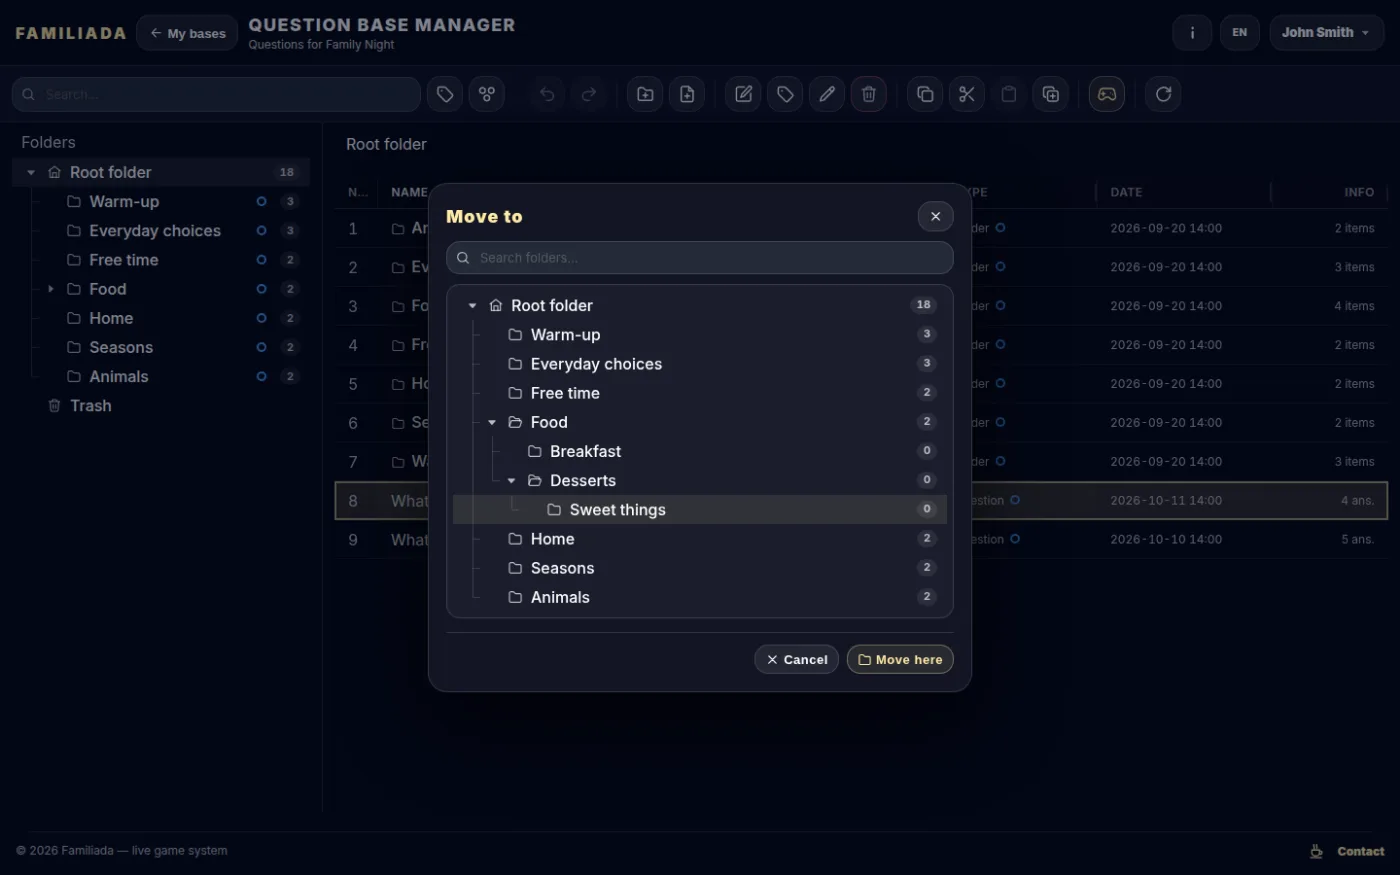Click the new folder toolbar icon
1400x875 pixels.
tap(645, 94)
